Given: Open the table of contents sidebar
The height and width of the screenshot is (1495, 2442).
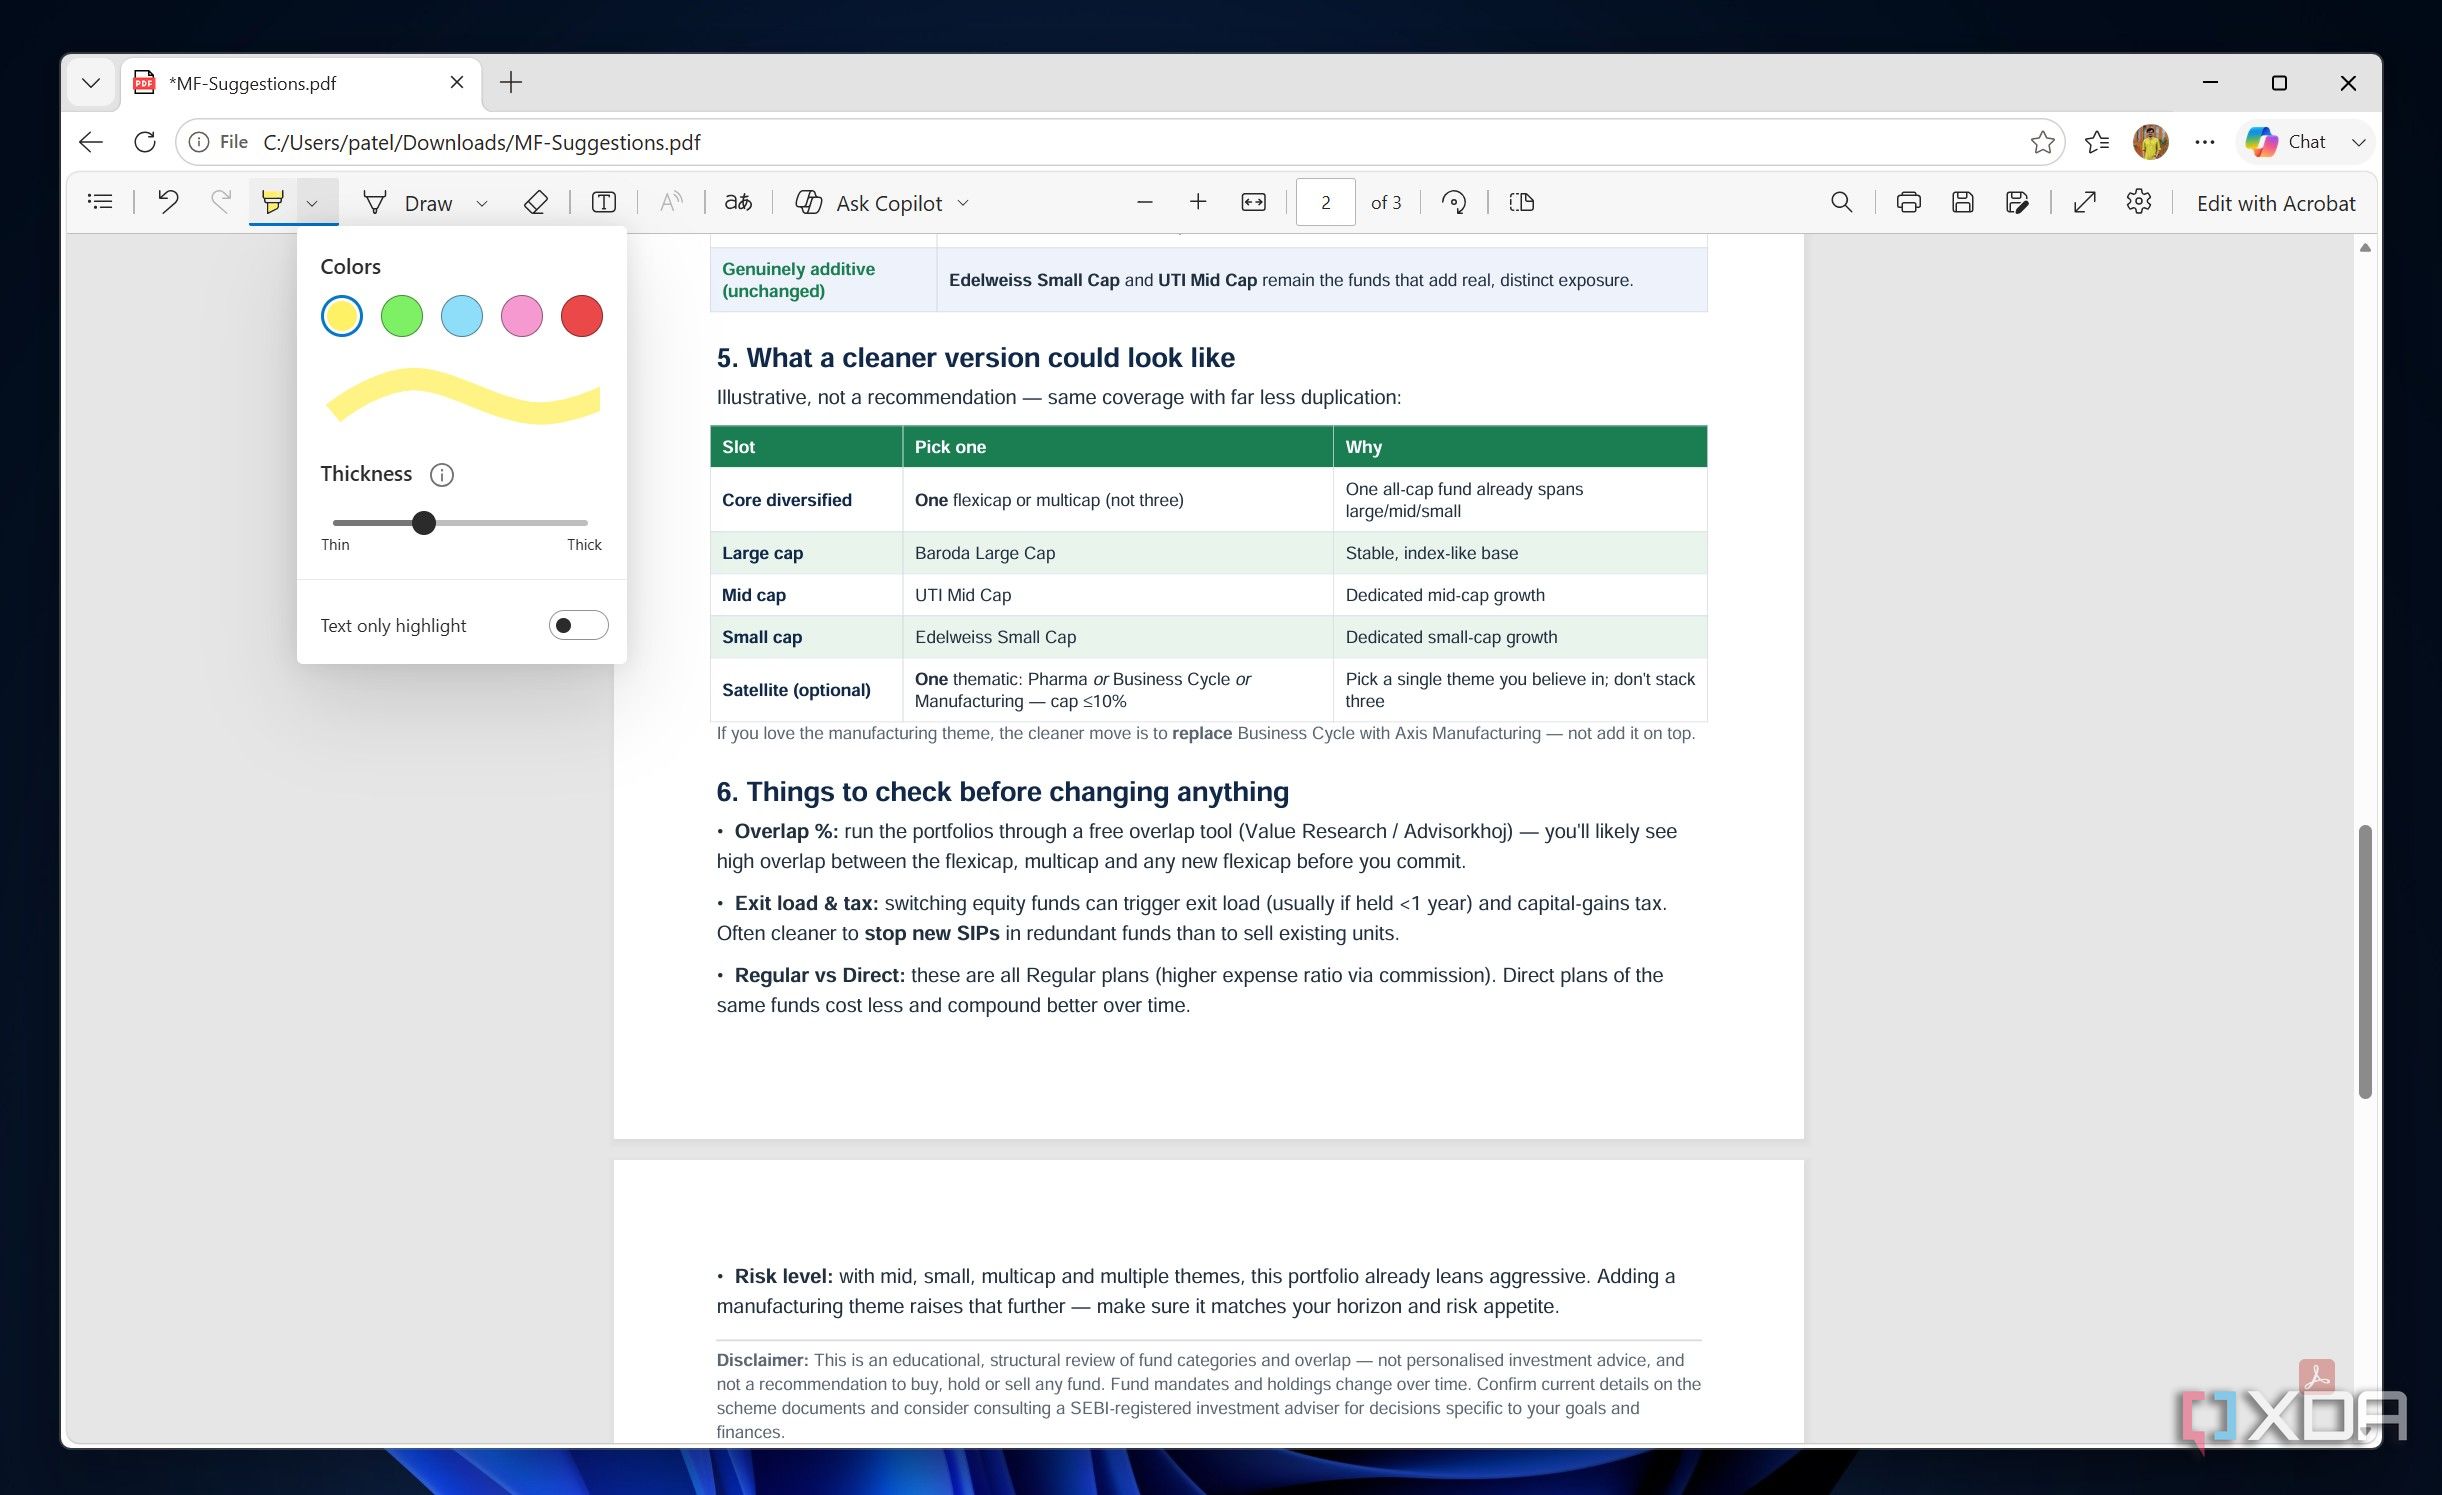Looking at the screenshot, I should coord(100,202).
